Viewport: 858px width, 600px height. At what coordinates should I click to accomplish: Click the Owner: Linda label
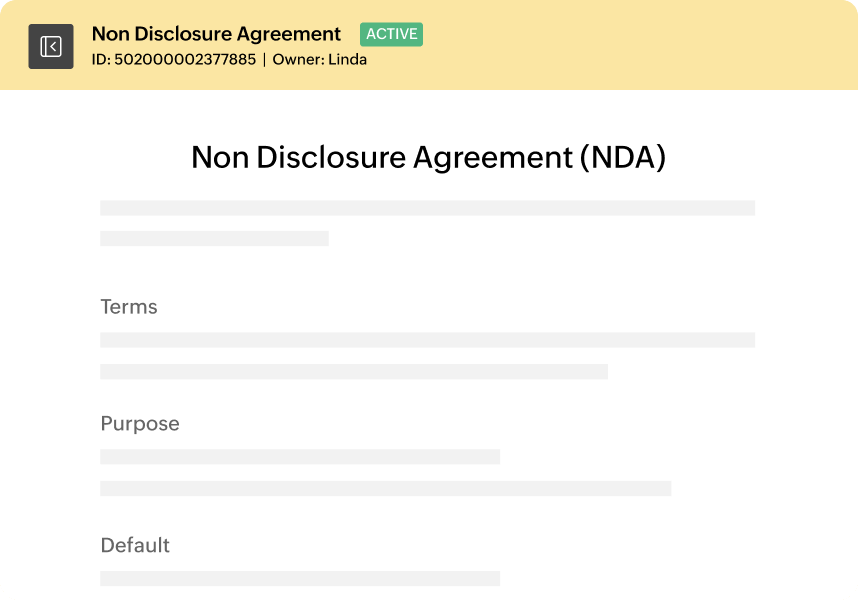[320, 60]
